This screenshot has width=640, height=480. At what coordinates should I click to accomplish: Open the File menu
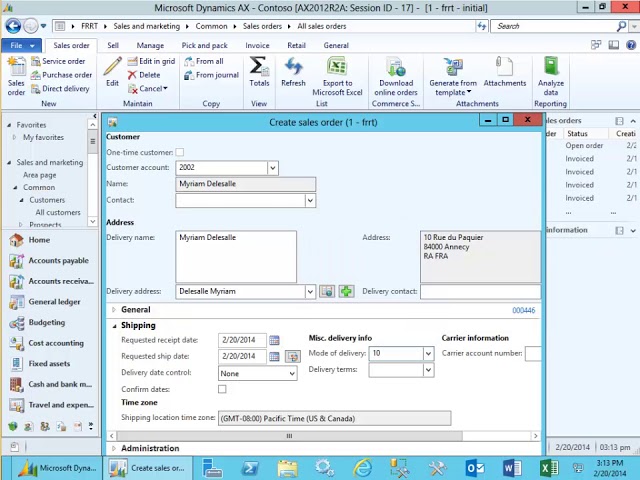pos(21,45)
